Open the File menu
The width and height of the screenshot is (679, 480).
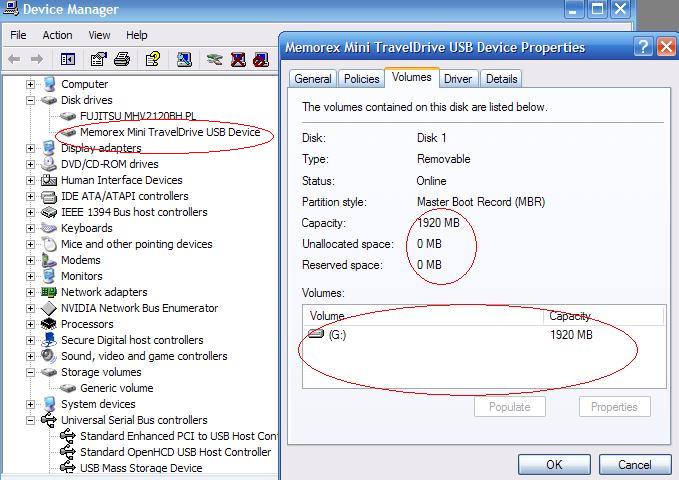click(18, 35)
